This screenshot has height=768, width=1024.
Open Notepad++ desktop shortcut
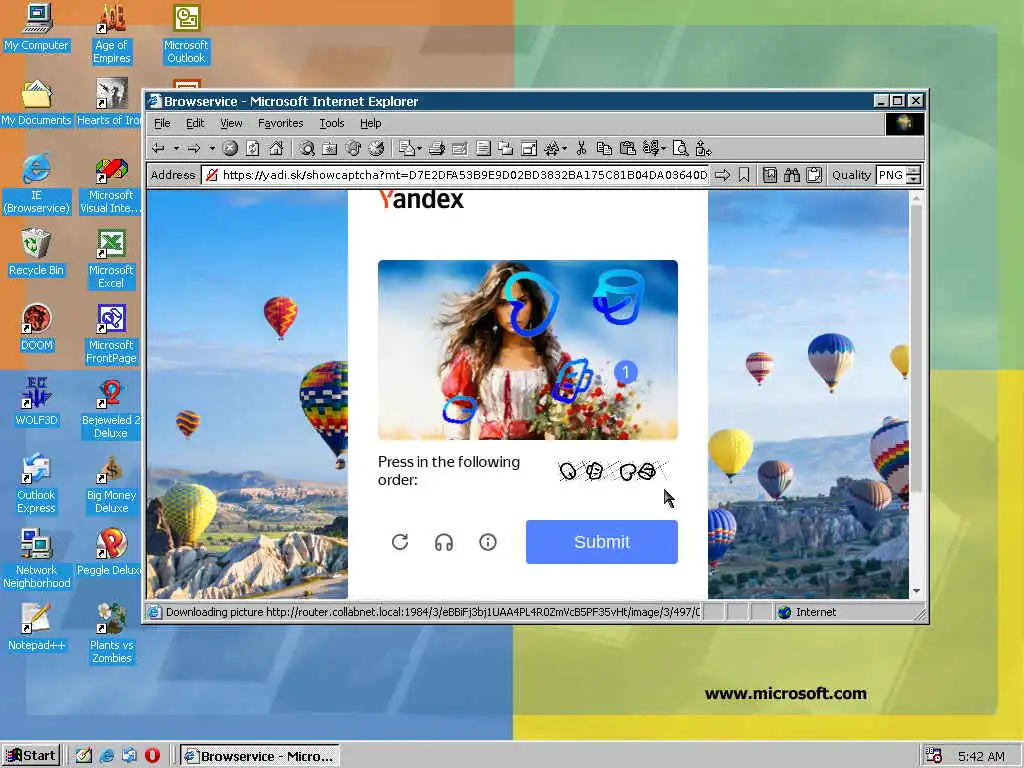(36, 628)
